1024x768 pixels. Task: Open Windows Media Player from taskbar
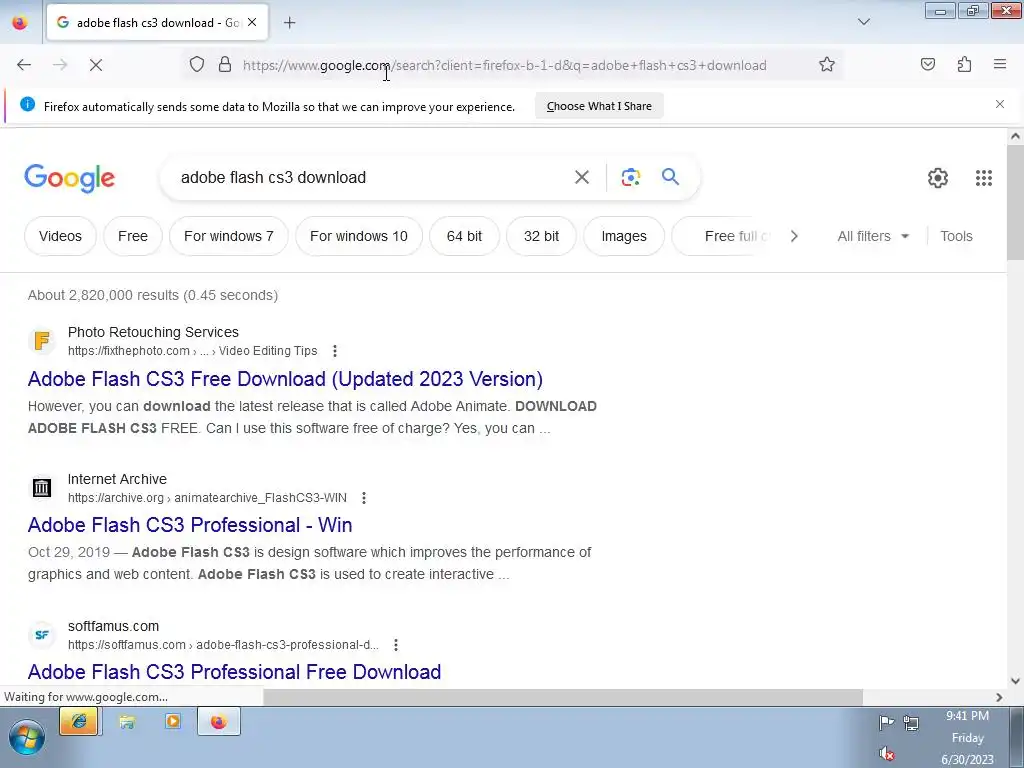pos(172,721)
